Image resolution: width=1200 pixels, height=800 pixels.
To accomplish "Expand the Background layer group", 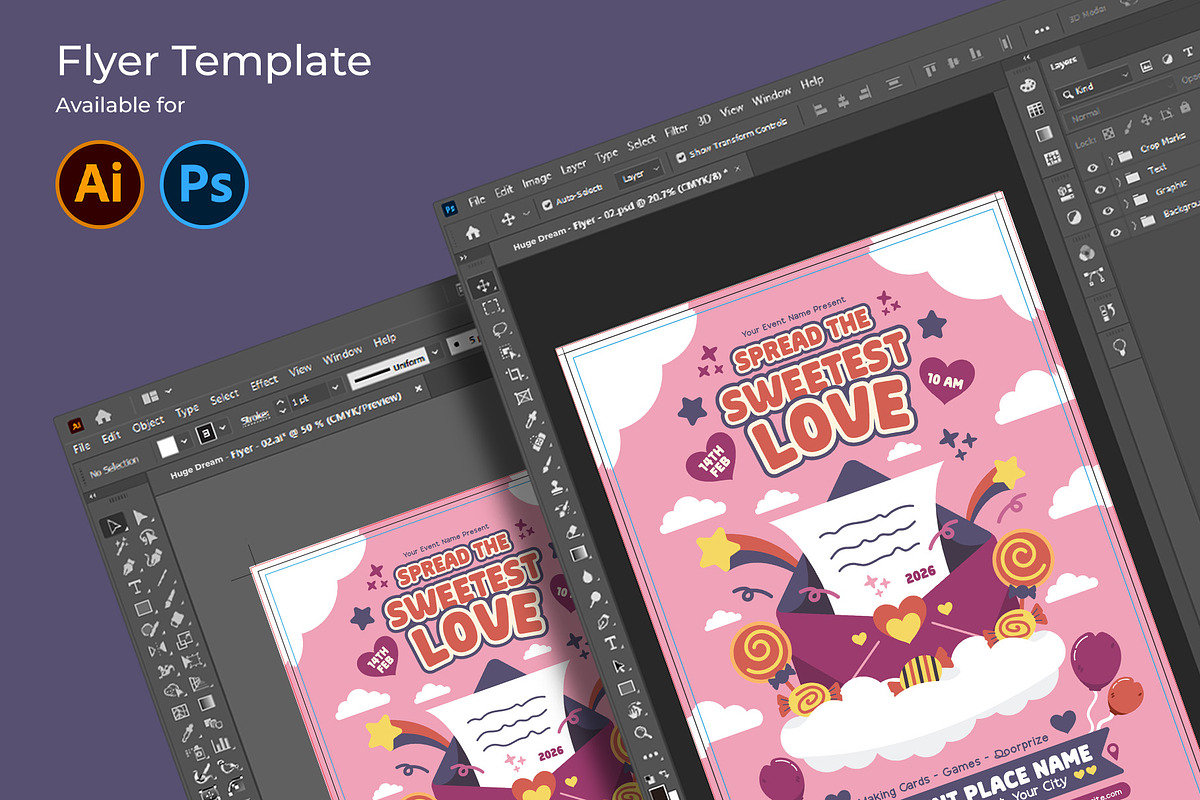I will 1134,224.
